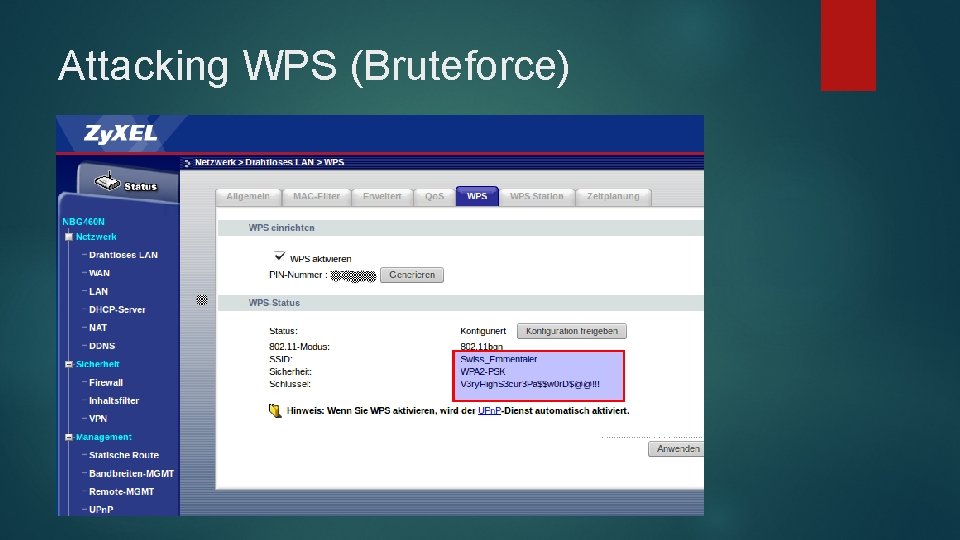960x540 pixels.
Task: Click the obscured PIN-Nummer value
Action: (353, 276)
